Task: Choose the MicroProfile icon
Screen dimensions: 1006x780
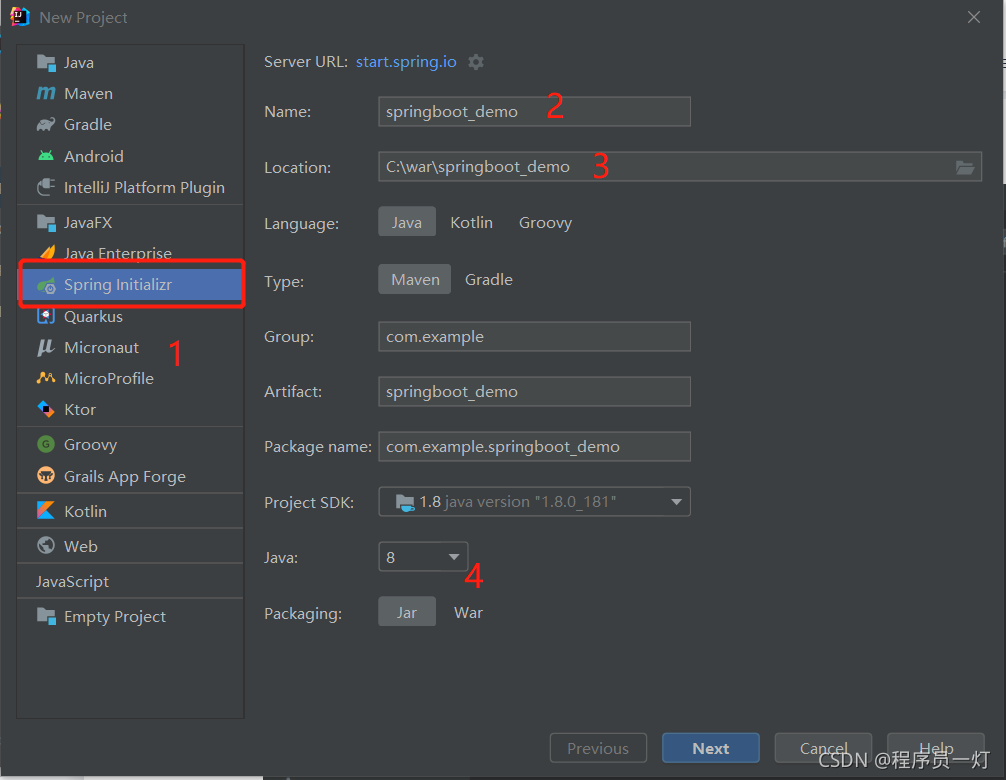Action: point(46,378)
